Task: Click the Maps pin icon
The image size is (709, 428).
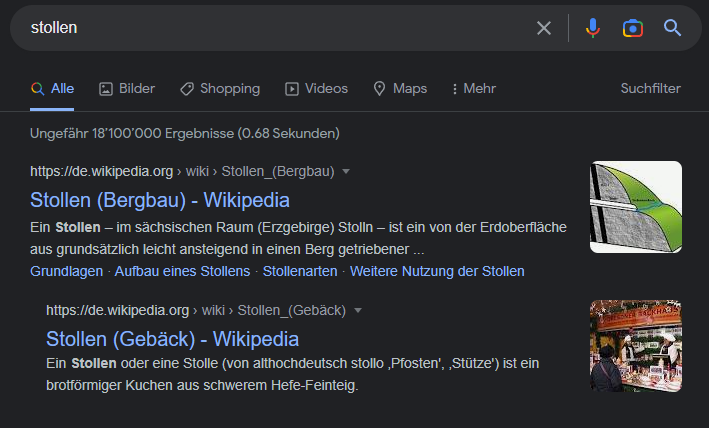Action: [379, 89]
